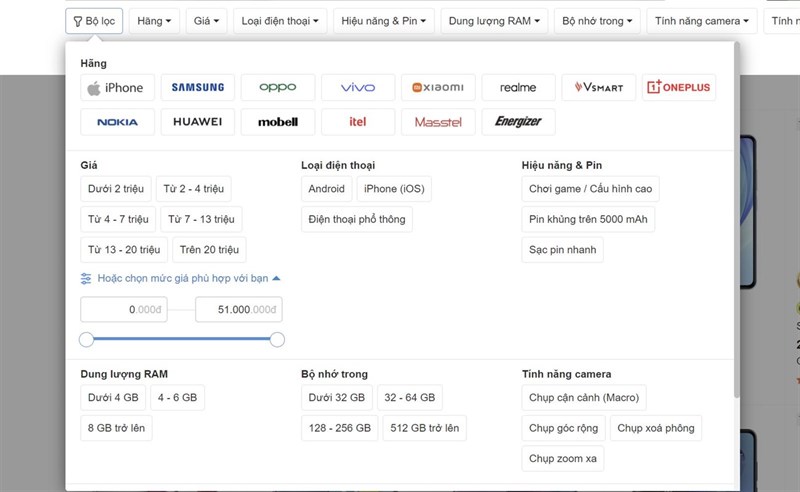Open the Bộ nhớ trong dropdown

point(597,21)
